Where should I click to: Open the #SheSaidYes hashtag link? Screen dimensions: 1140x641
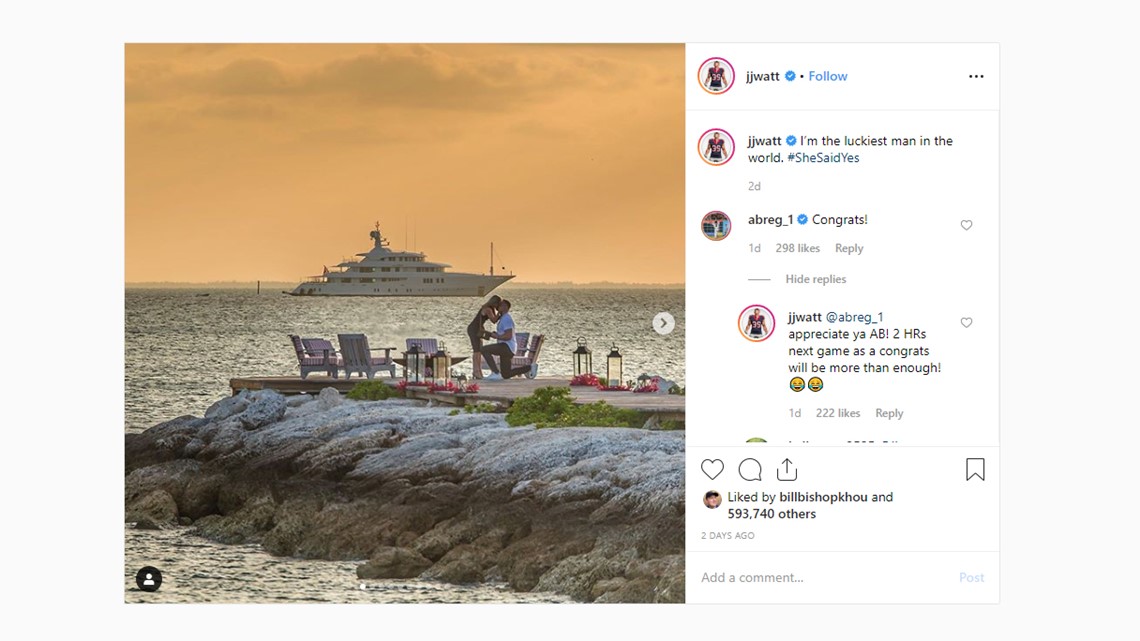coord(823,158)
